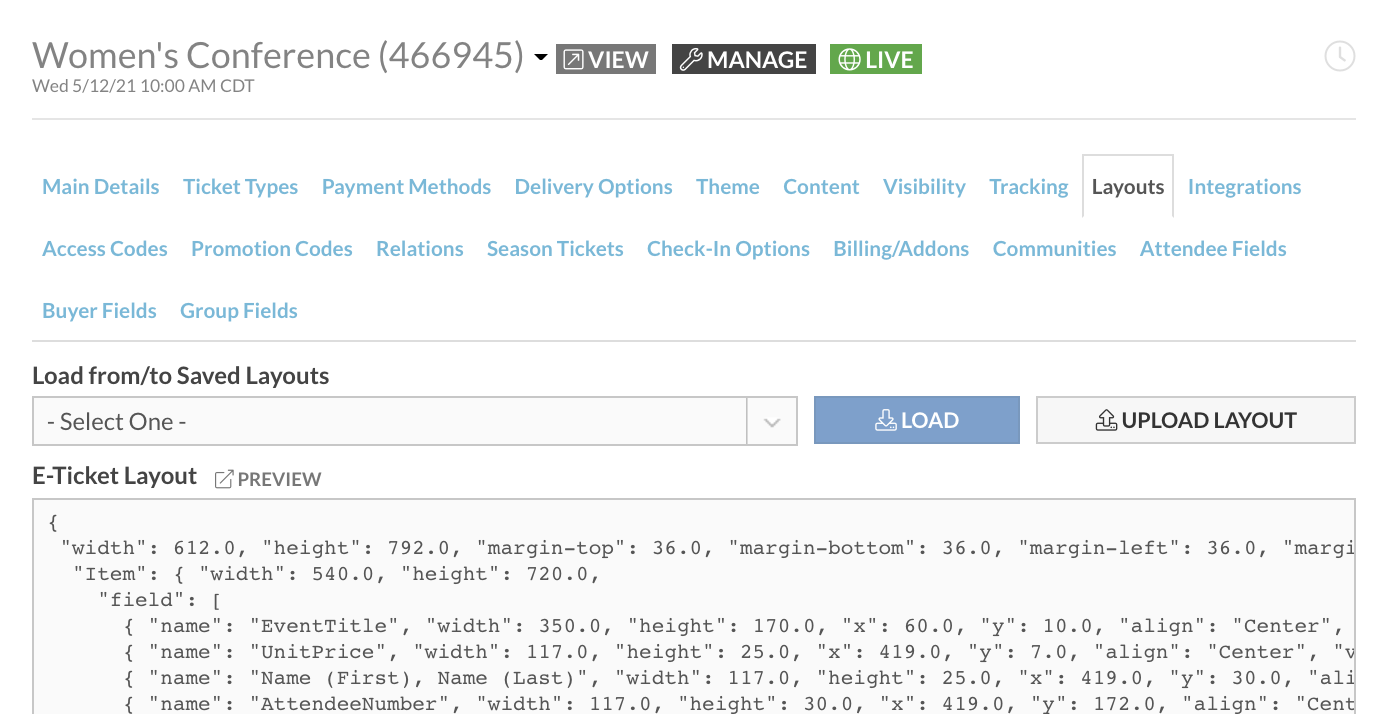This screenshot has height=714, width=1384.
Task: Select the active Layouts tab
Action: [x=1128, y=187]
